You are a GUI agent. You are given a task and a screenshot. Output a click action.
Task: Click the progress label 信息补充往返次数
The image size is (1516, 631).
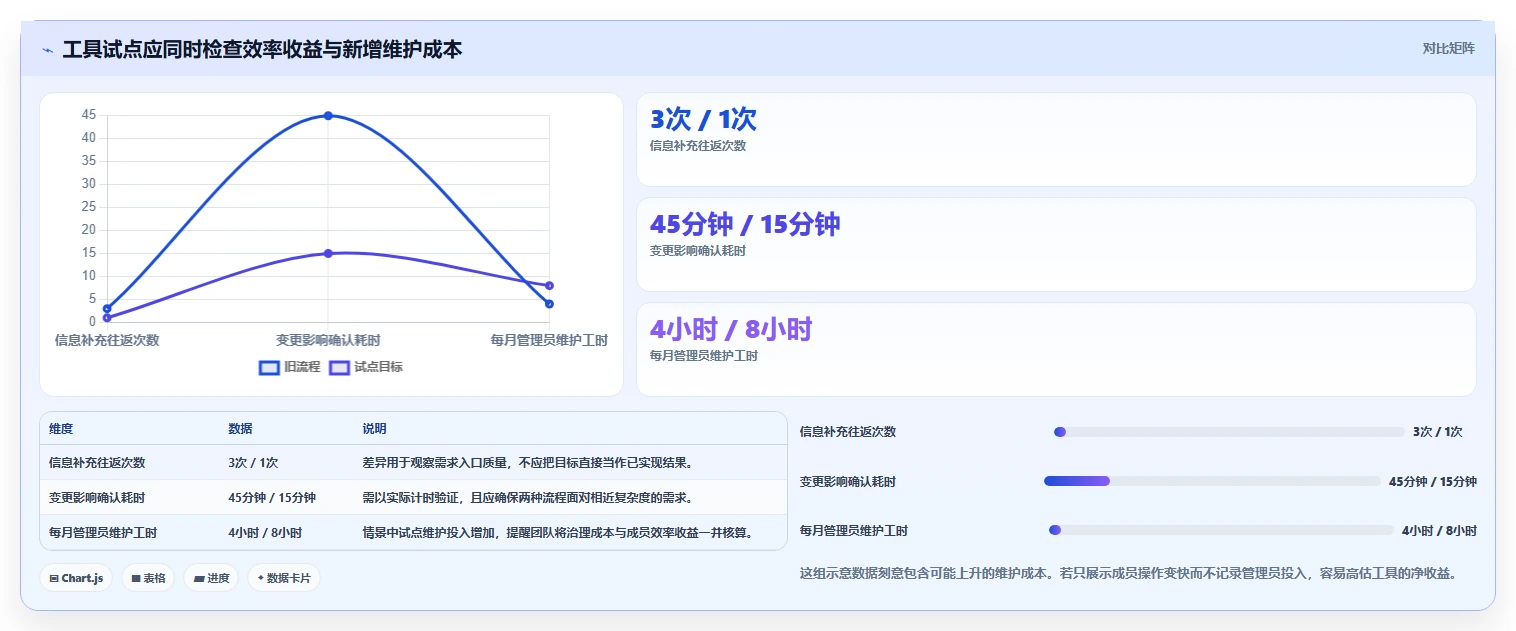(x=848, y=432)
